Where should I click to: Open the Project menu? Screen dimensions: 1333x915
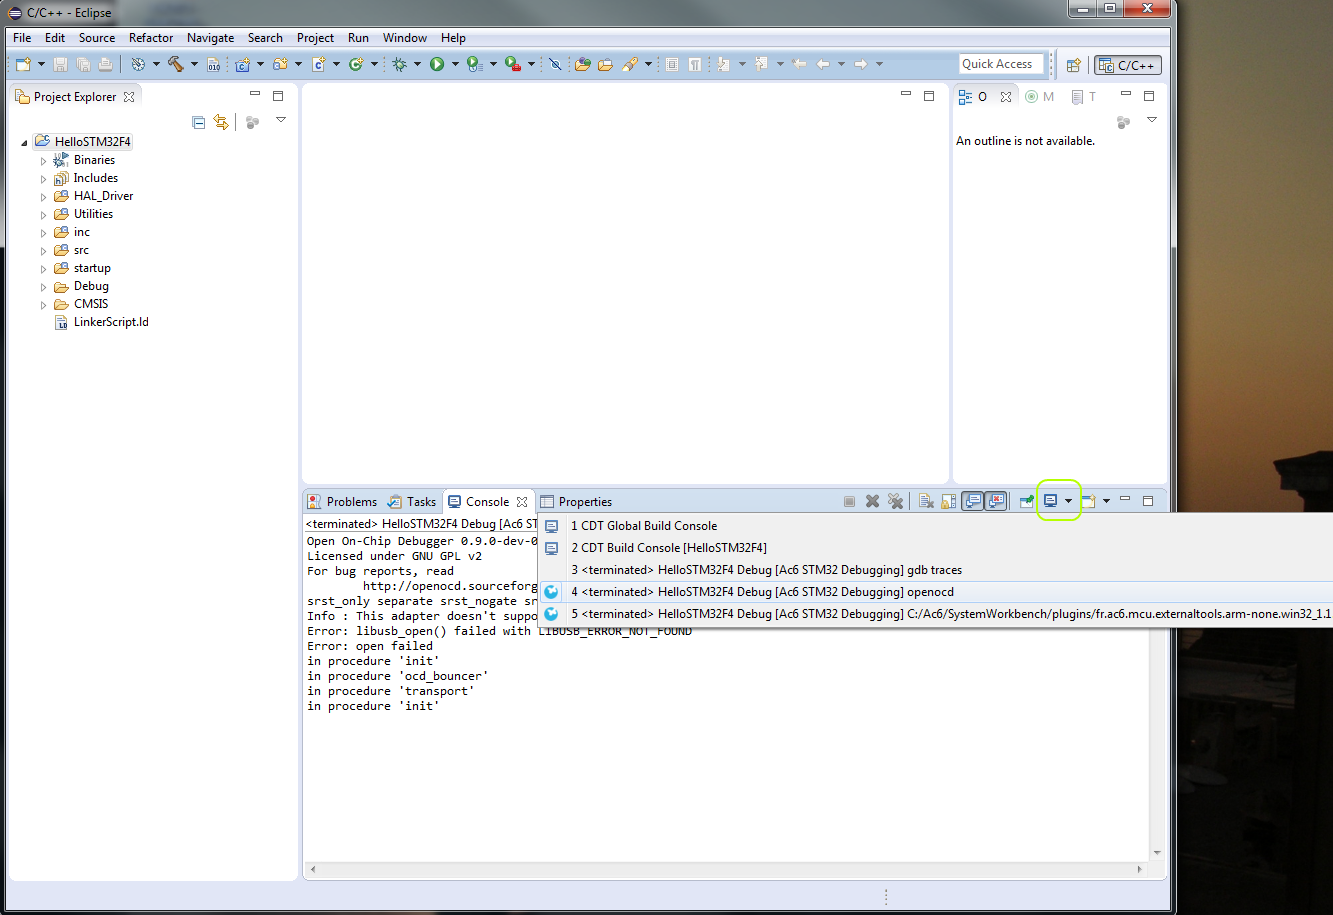[x=315, y=38]
